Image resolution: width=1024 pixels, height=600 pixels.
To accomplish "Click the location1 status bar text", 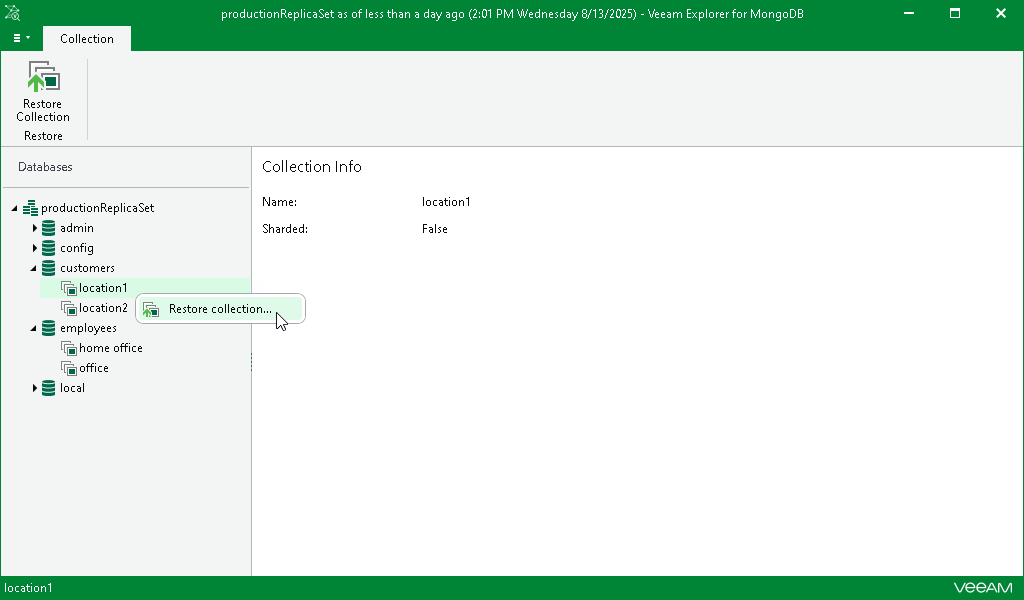I will 28,588.
